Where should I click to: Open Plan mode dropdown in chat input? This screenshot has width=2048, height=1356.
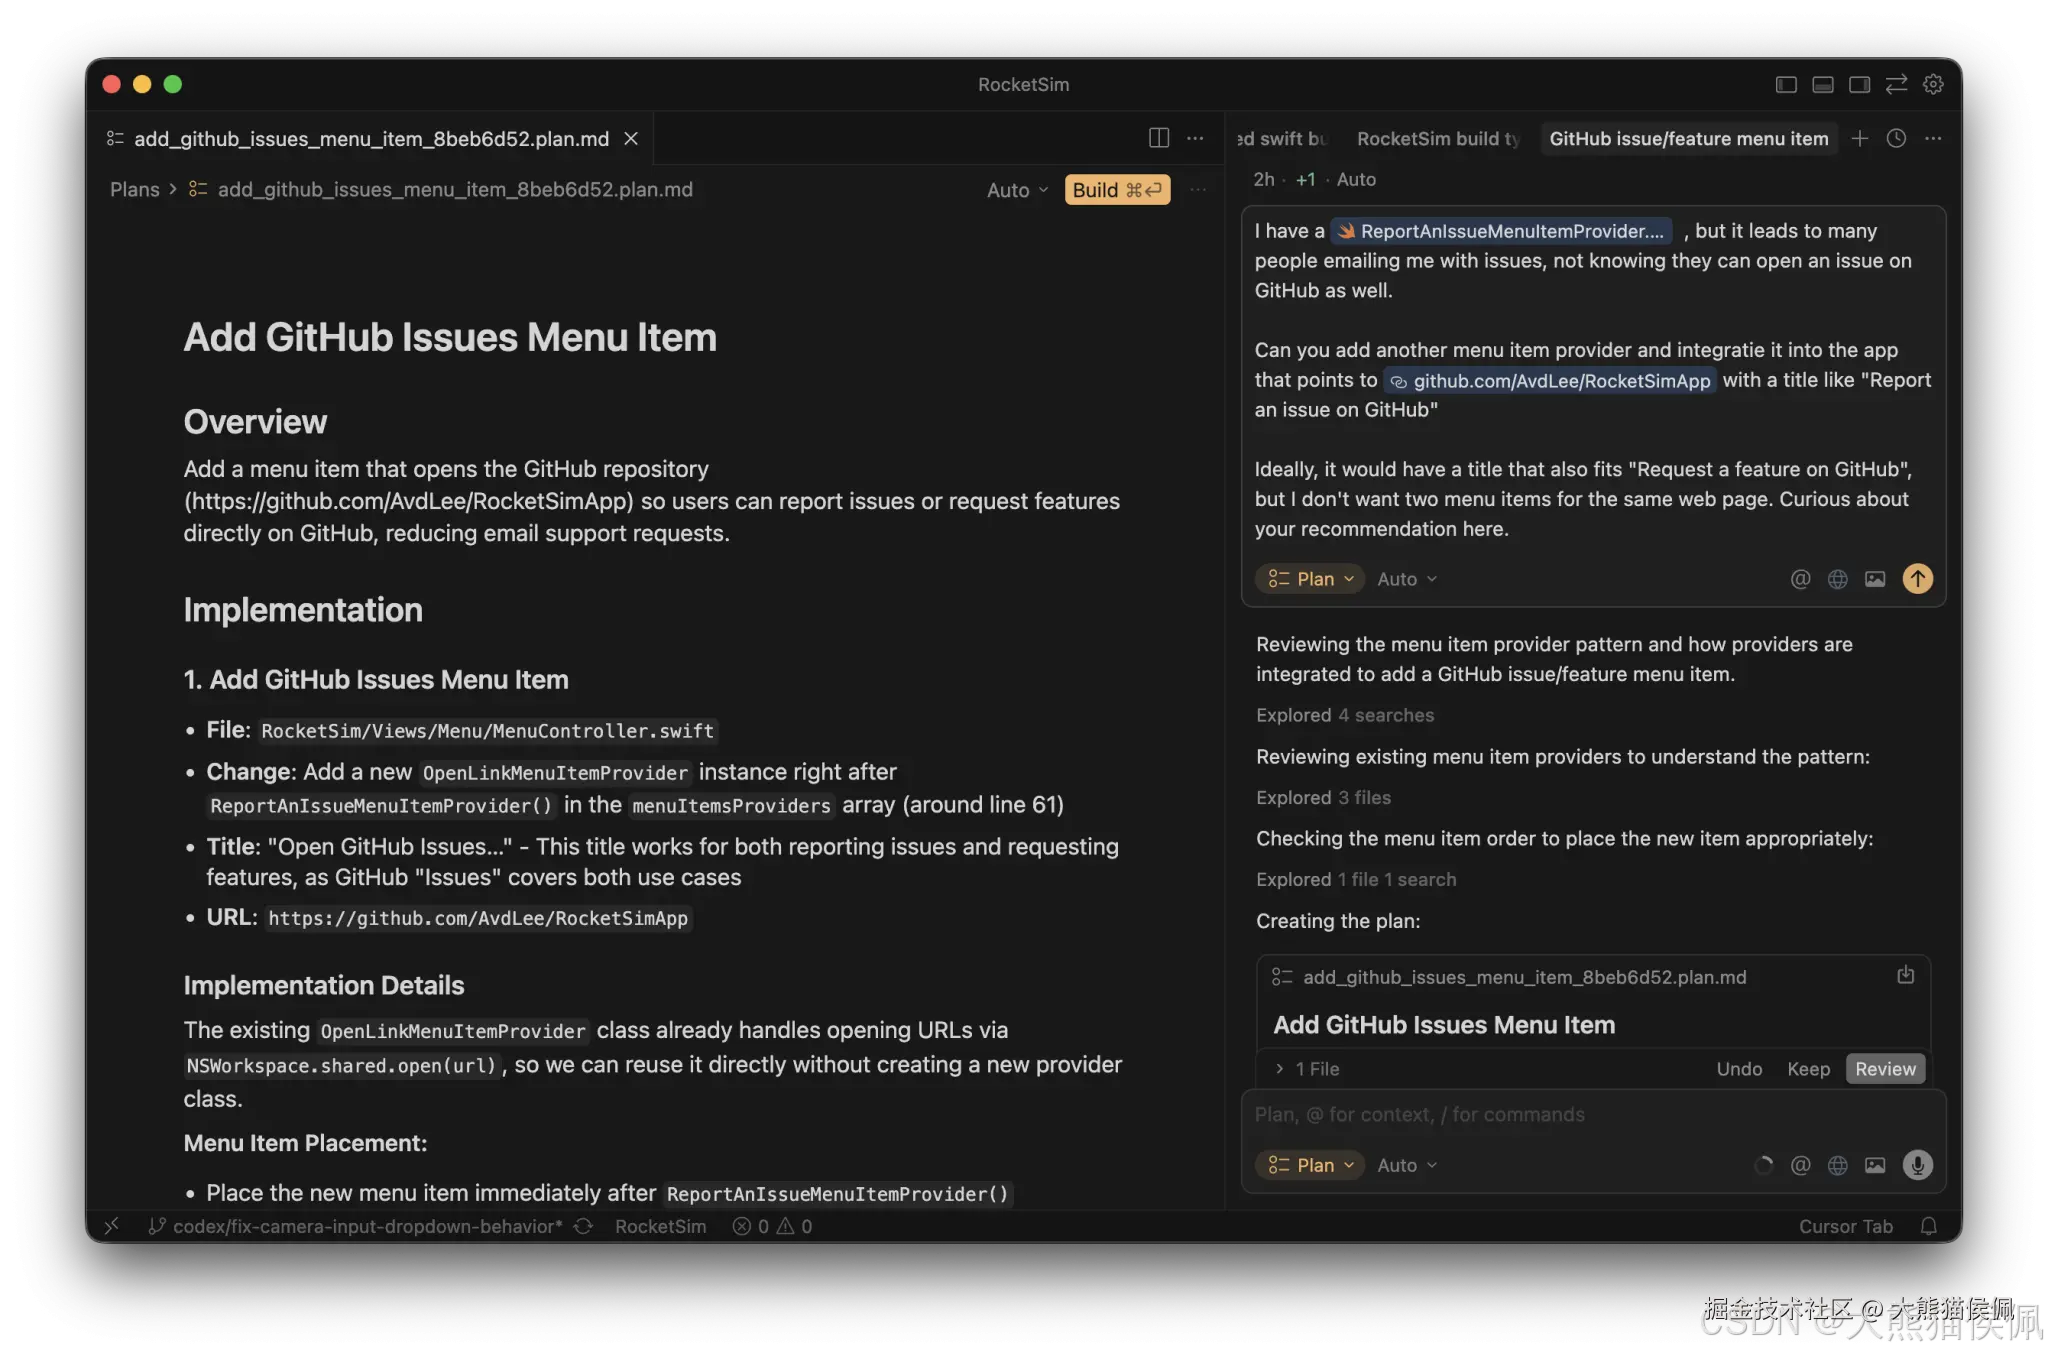(x=1310, y=1165)
